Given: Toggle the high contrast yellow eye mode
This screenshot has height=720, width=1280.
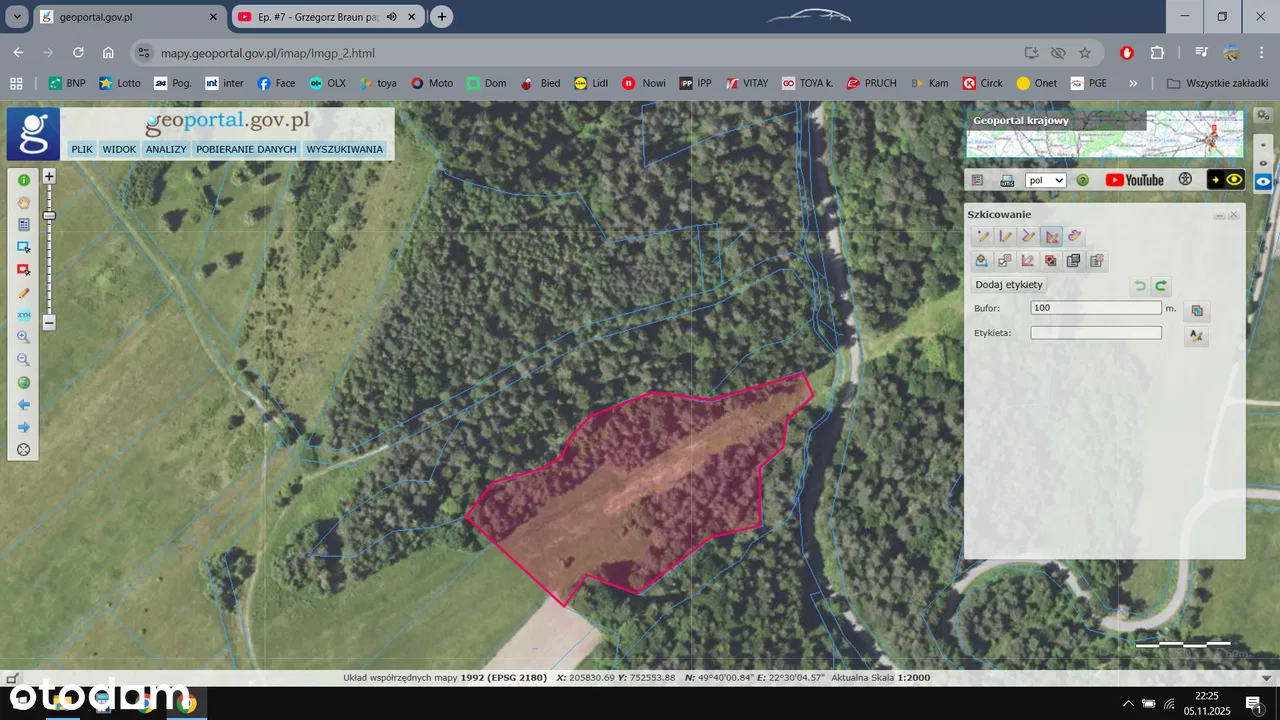Looking at the screenshot, I should [1225, 180].
